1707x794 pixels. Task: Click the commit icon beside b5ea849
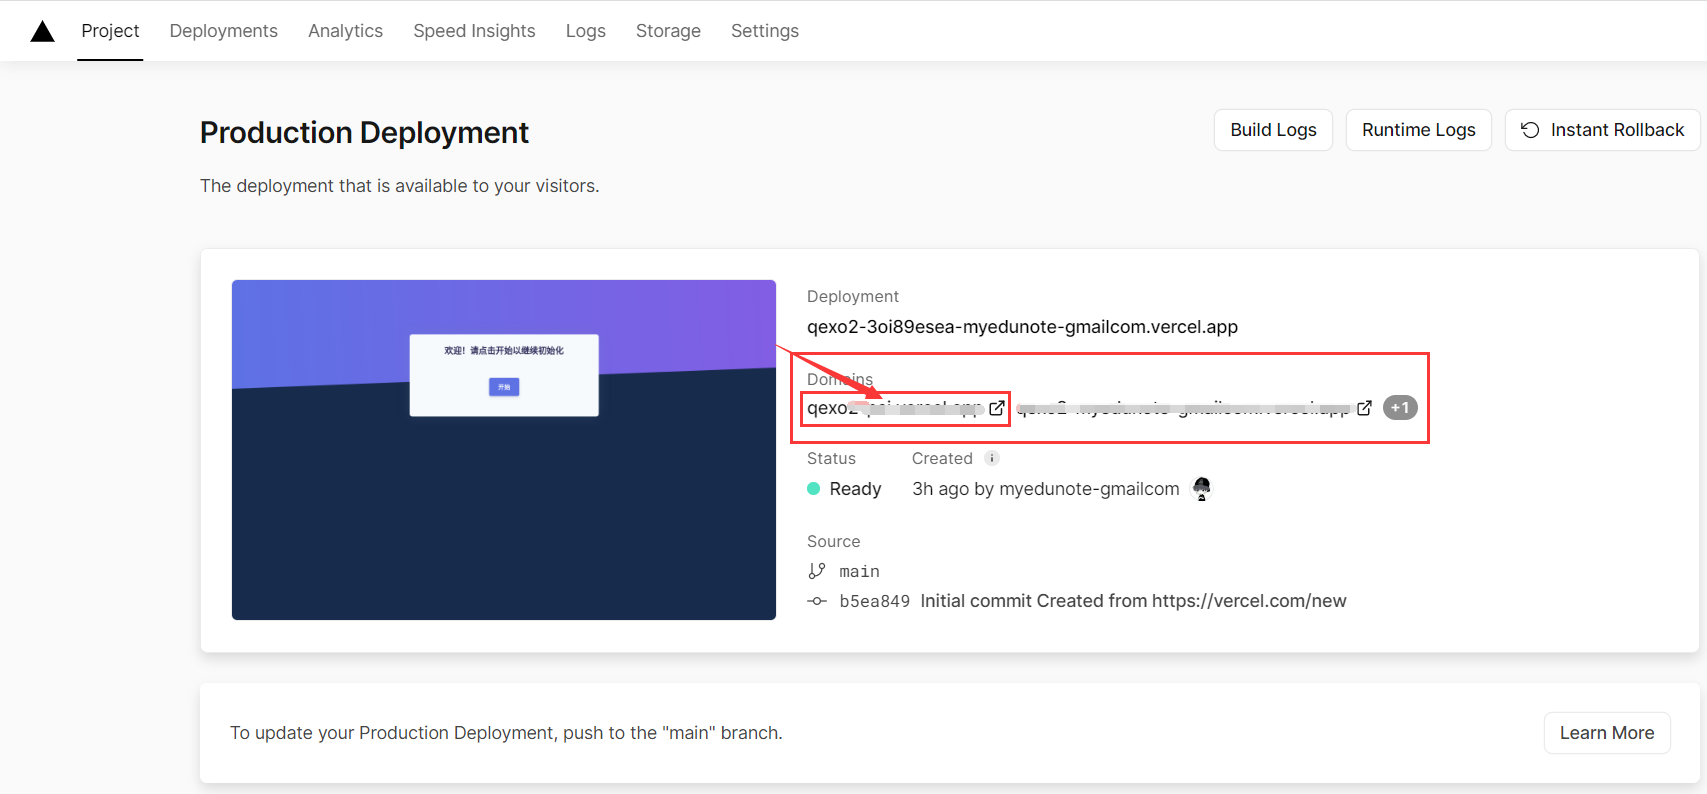[x=817, y=601]
